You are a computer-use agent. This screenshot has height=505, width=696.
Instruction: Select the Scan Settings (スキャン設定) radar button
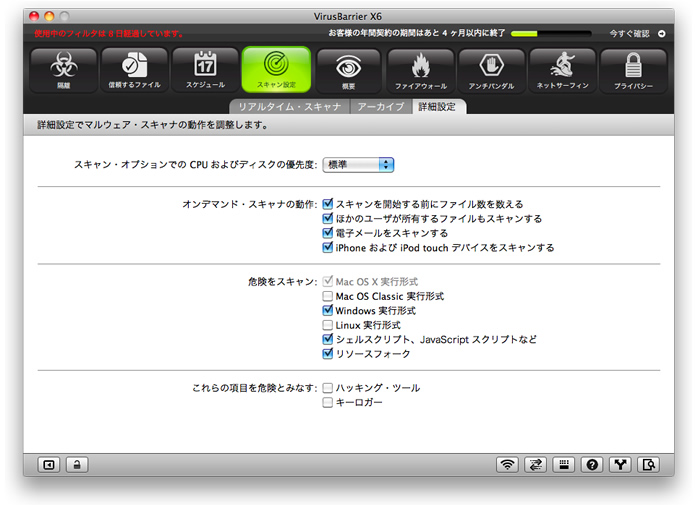(x=276, y=70)
